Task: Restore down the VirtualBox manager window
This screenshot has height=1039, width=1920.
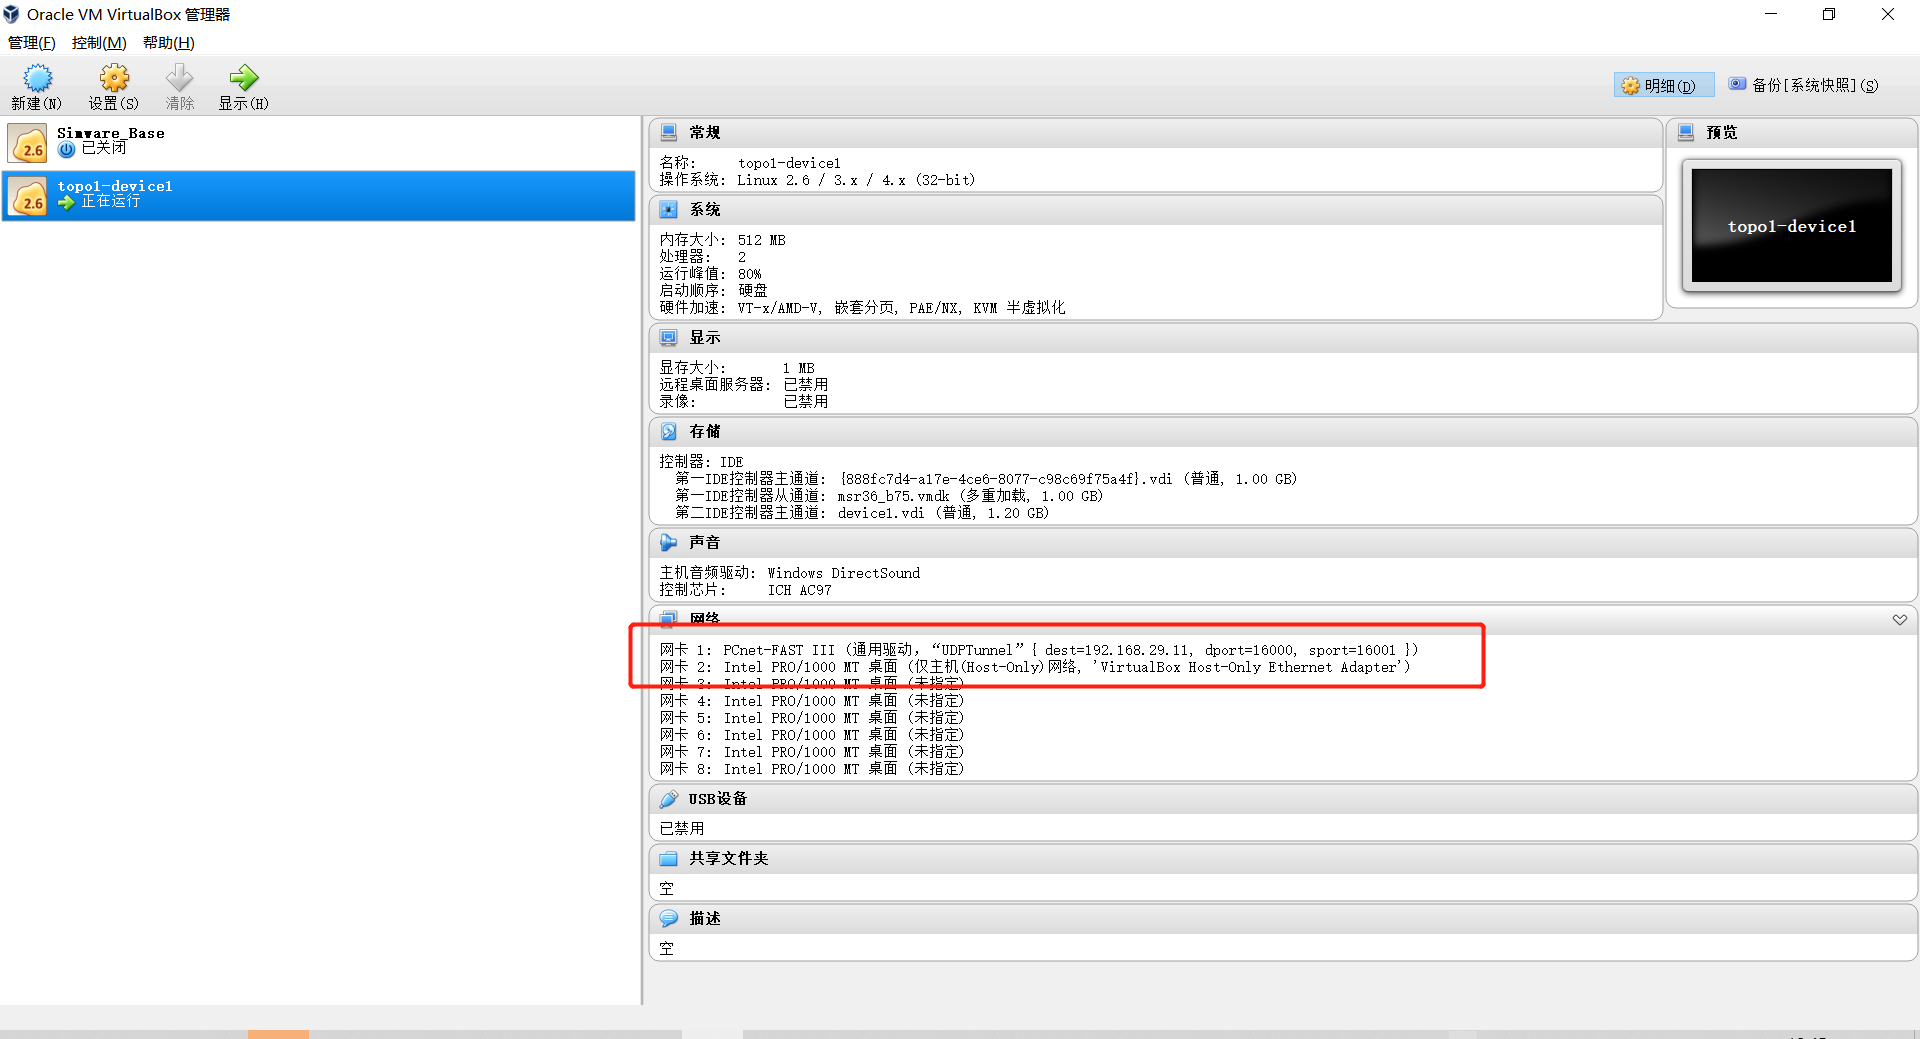Action: (x=1829, y=14)
